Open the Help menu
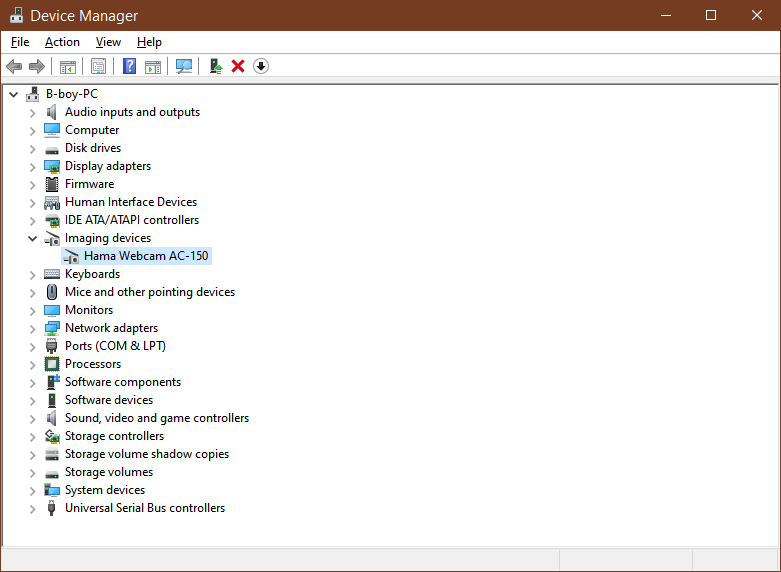This screenshot has height=572, width=781. [x=149, y=42]
